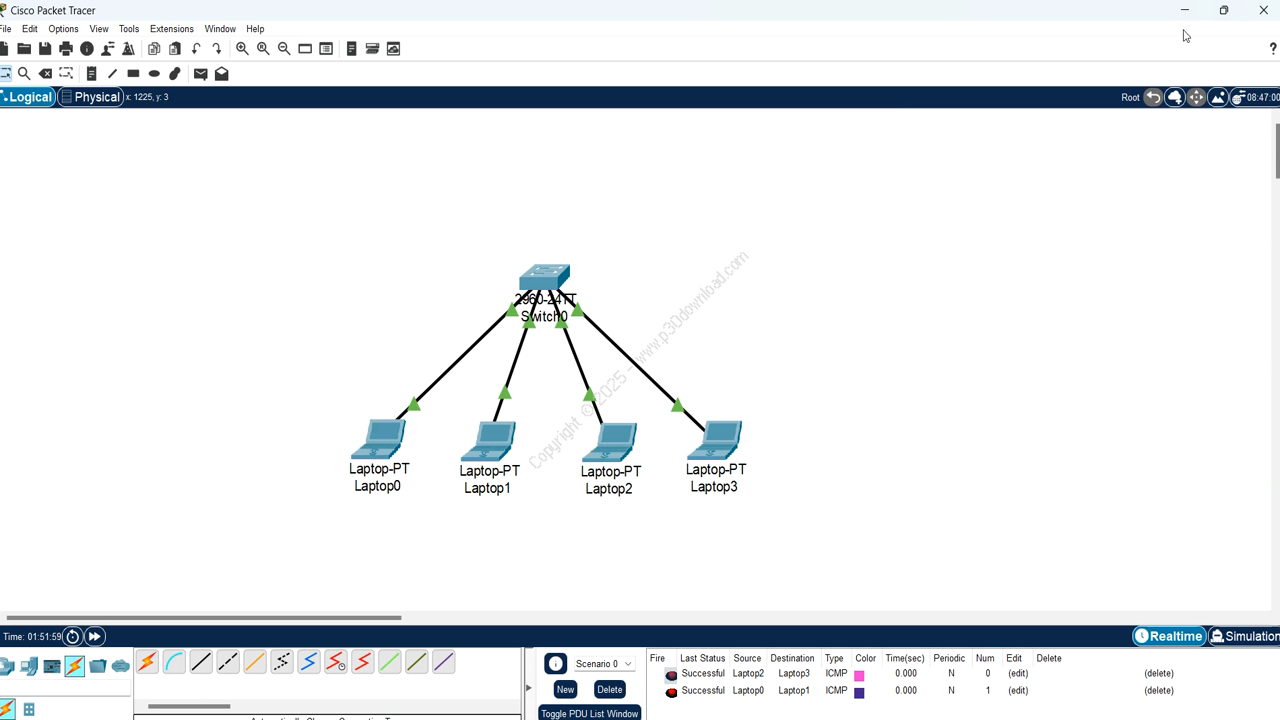Fire the Laptop0 to Laptop1 PDU
The image size is (1280, 720).
(671, 692)
